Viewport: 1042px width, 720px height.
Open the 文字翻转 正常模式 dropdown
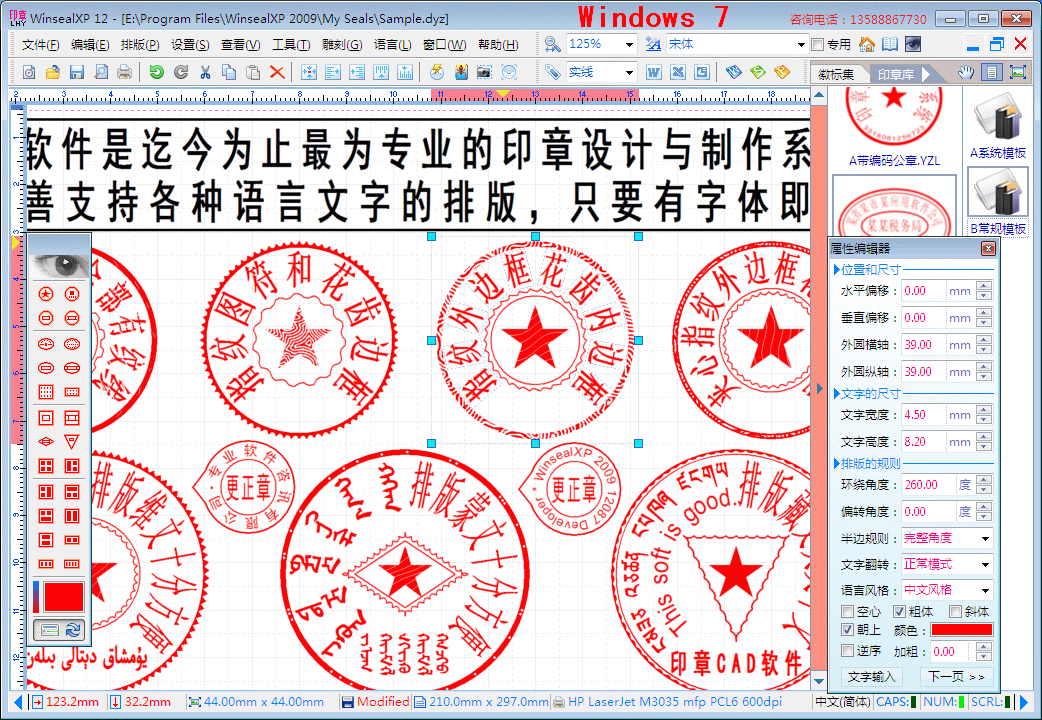click(x=985, y=564)
